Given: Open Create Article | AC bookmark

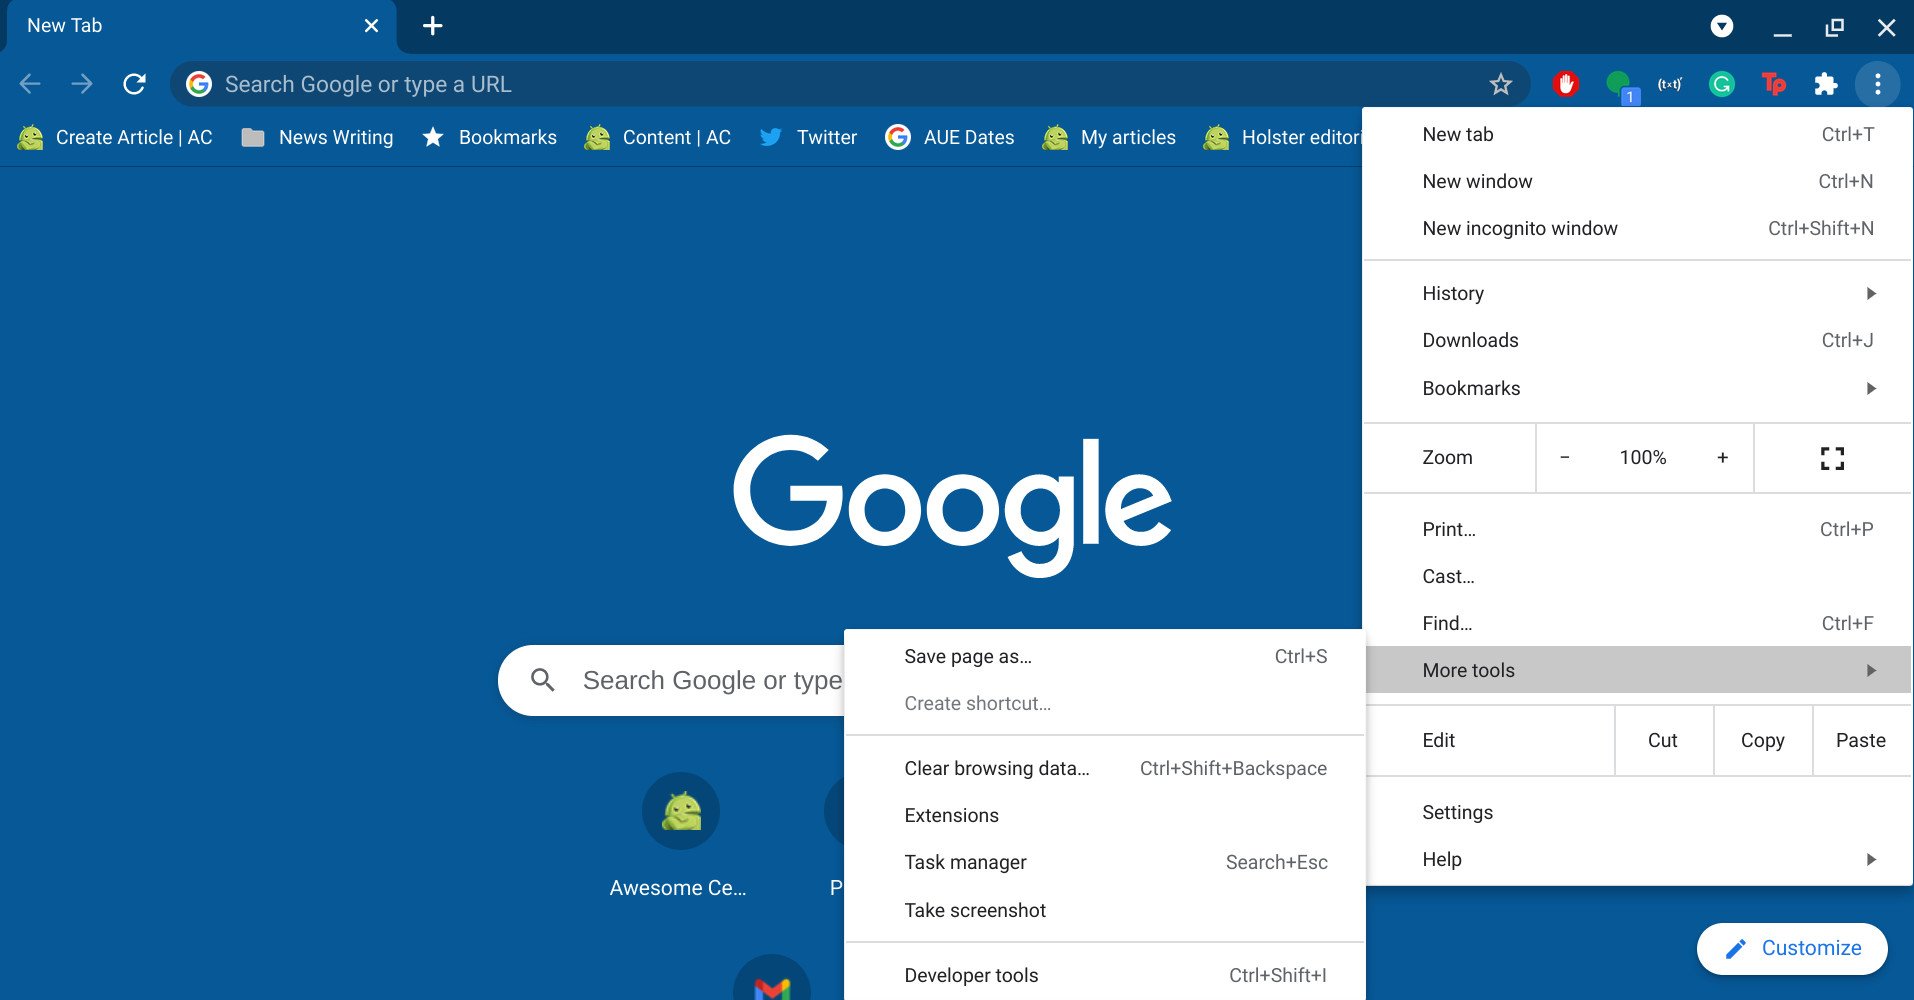Looking at the screenshot, I should point(115,137).
